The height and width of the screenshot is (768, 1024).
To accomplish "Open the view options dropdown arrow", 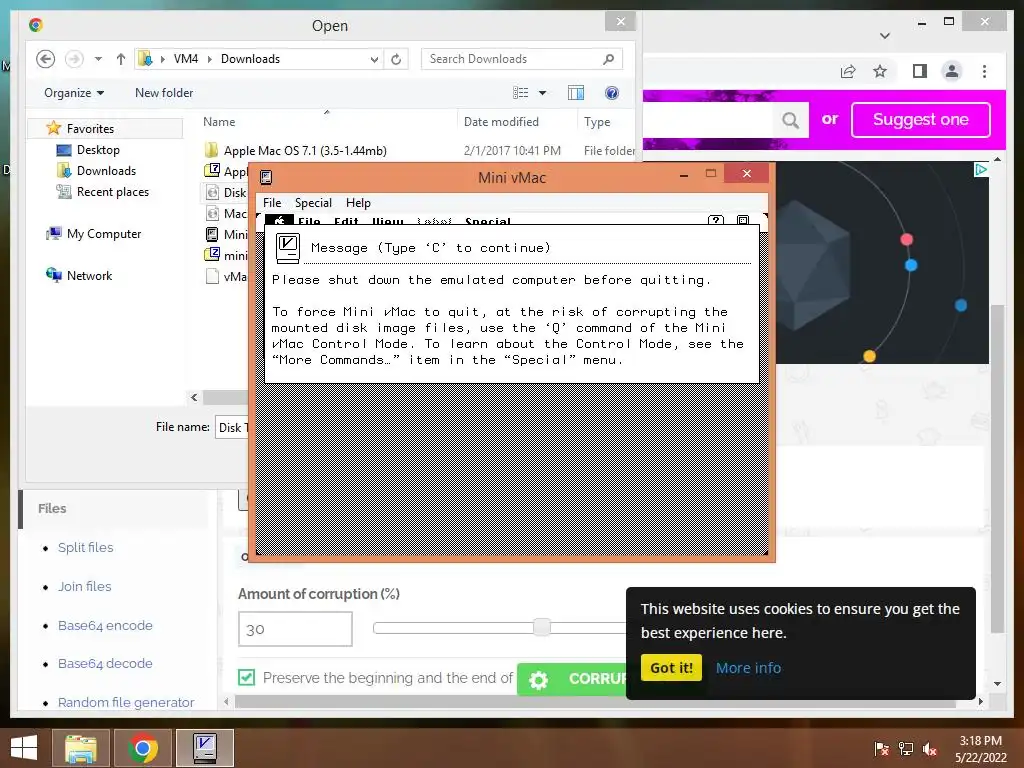I will point(542,93).
